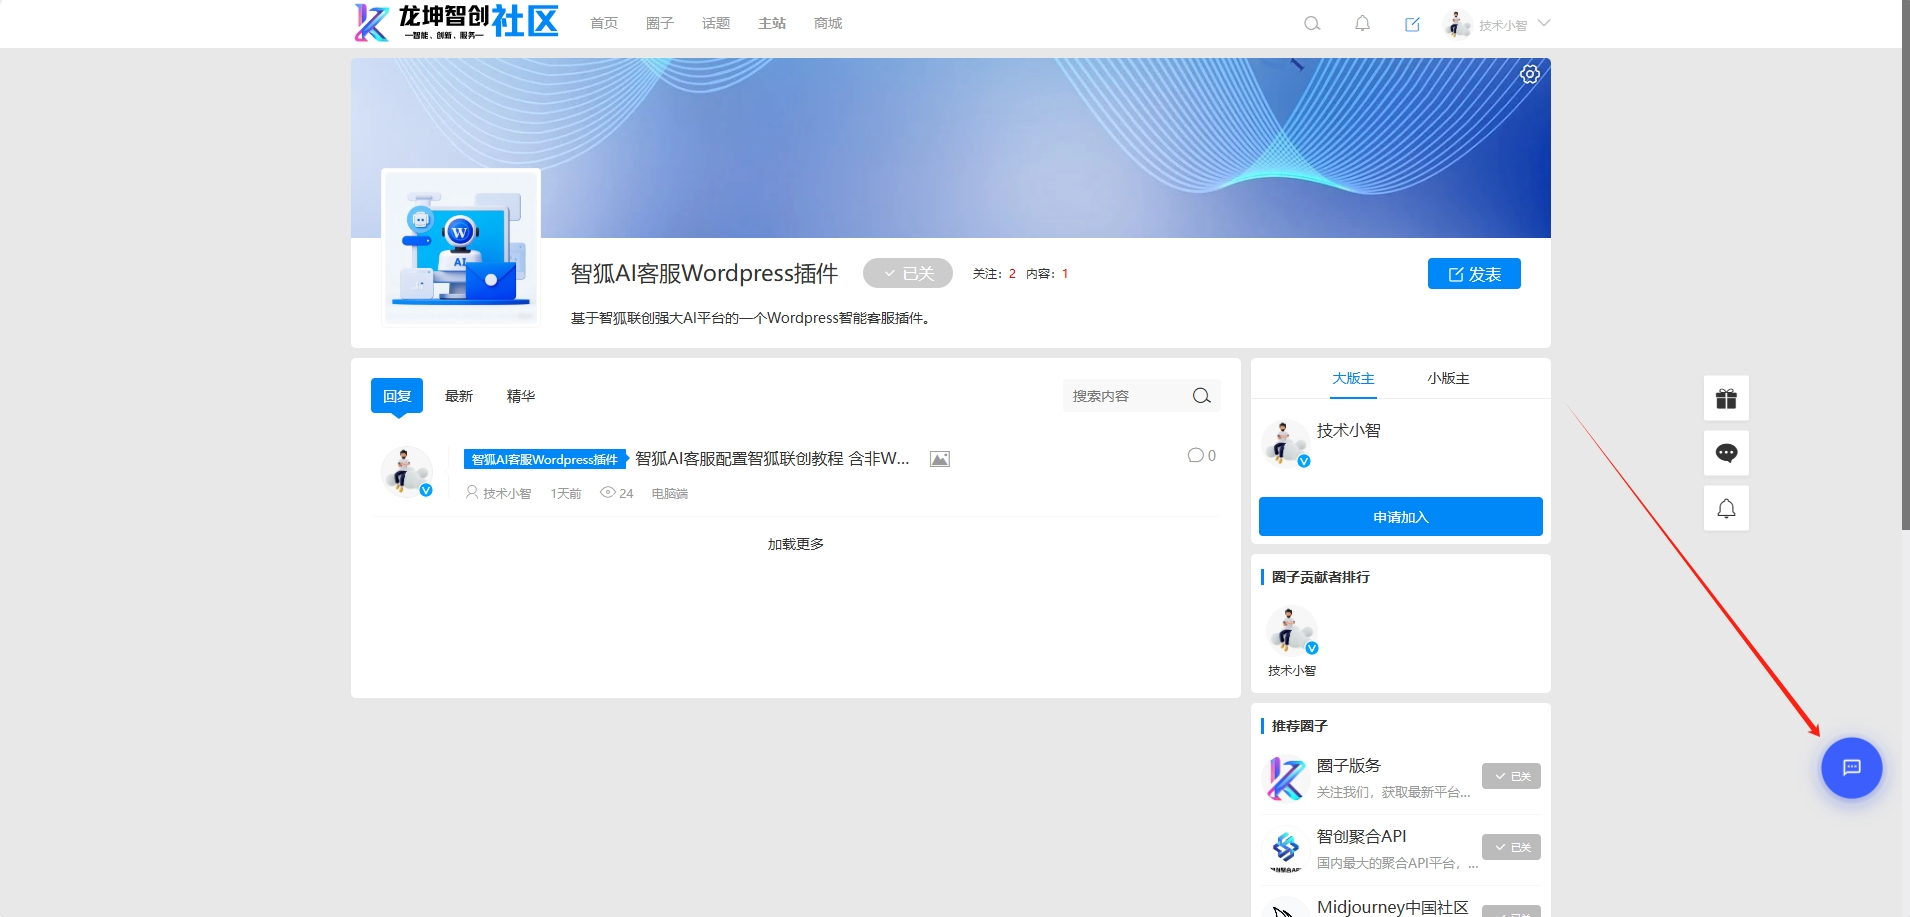Go to 首页 in the navigation
The height and width of the screenshot is (917, 1910).
tap(604, 23)
